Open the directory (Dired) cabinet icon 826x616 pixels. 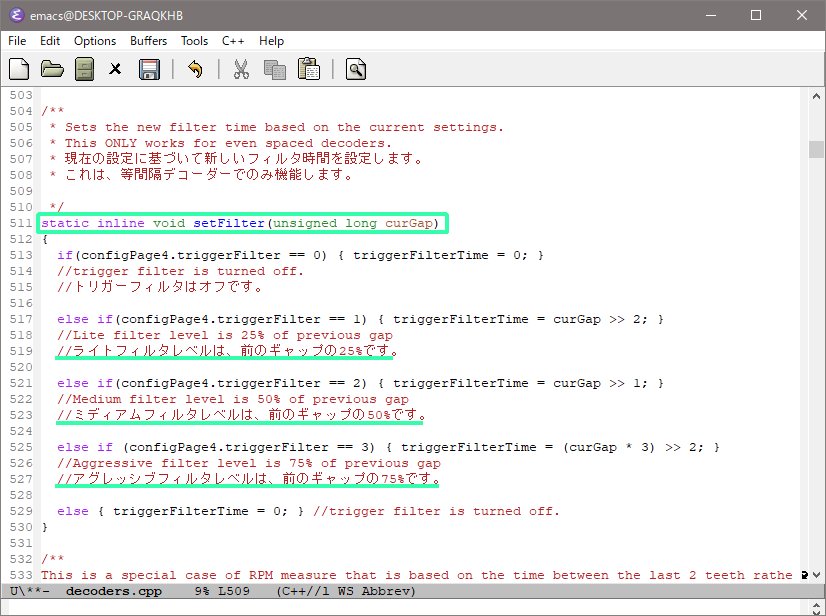[84, 70]
